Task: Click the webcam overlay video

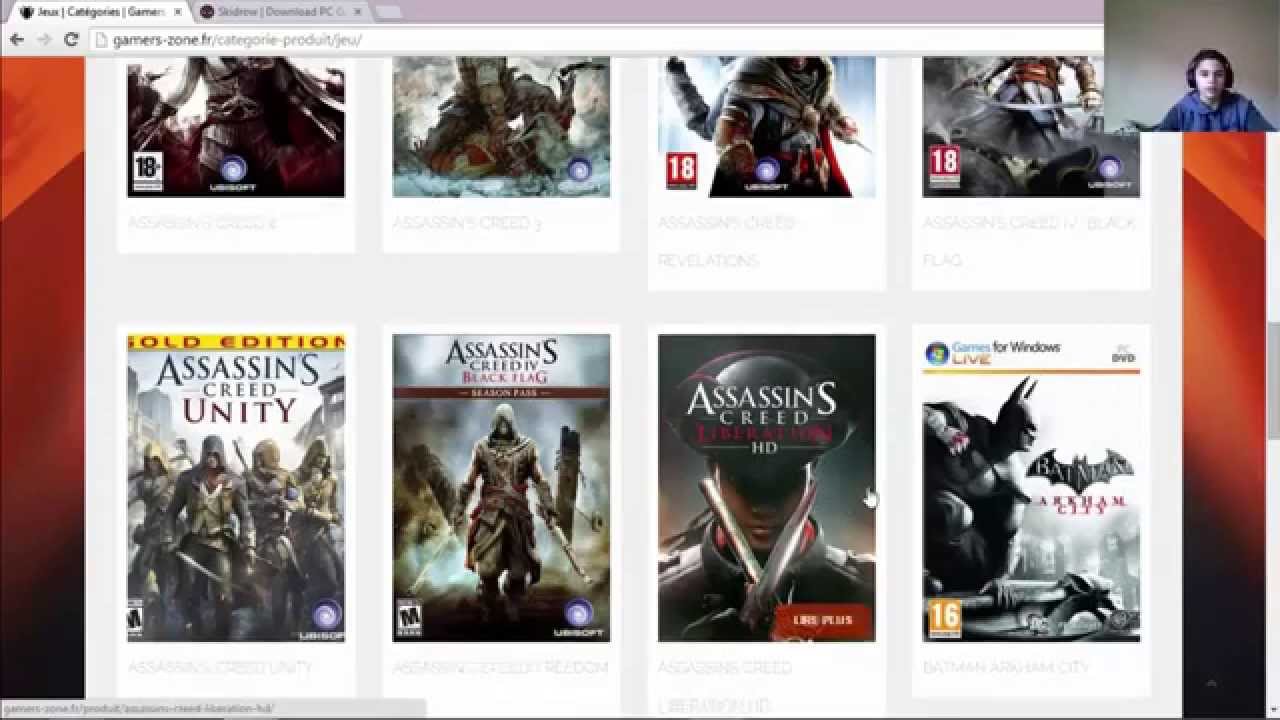Action: [1192, 66]
